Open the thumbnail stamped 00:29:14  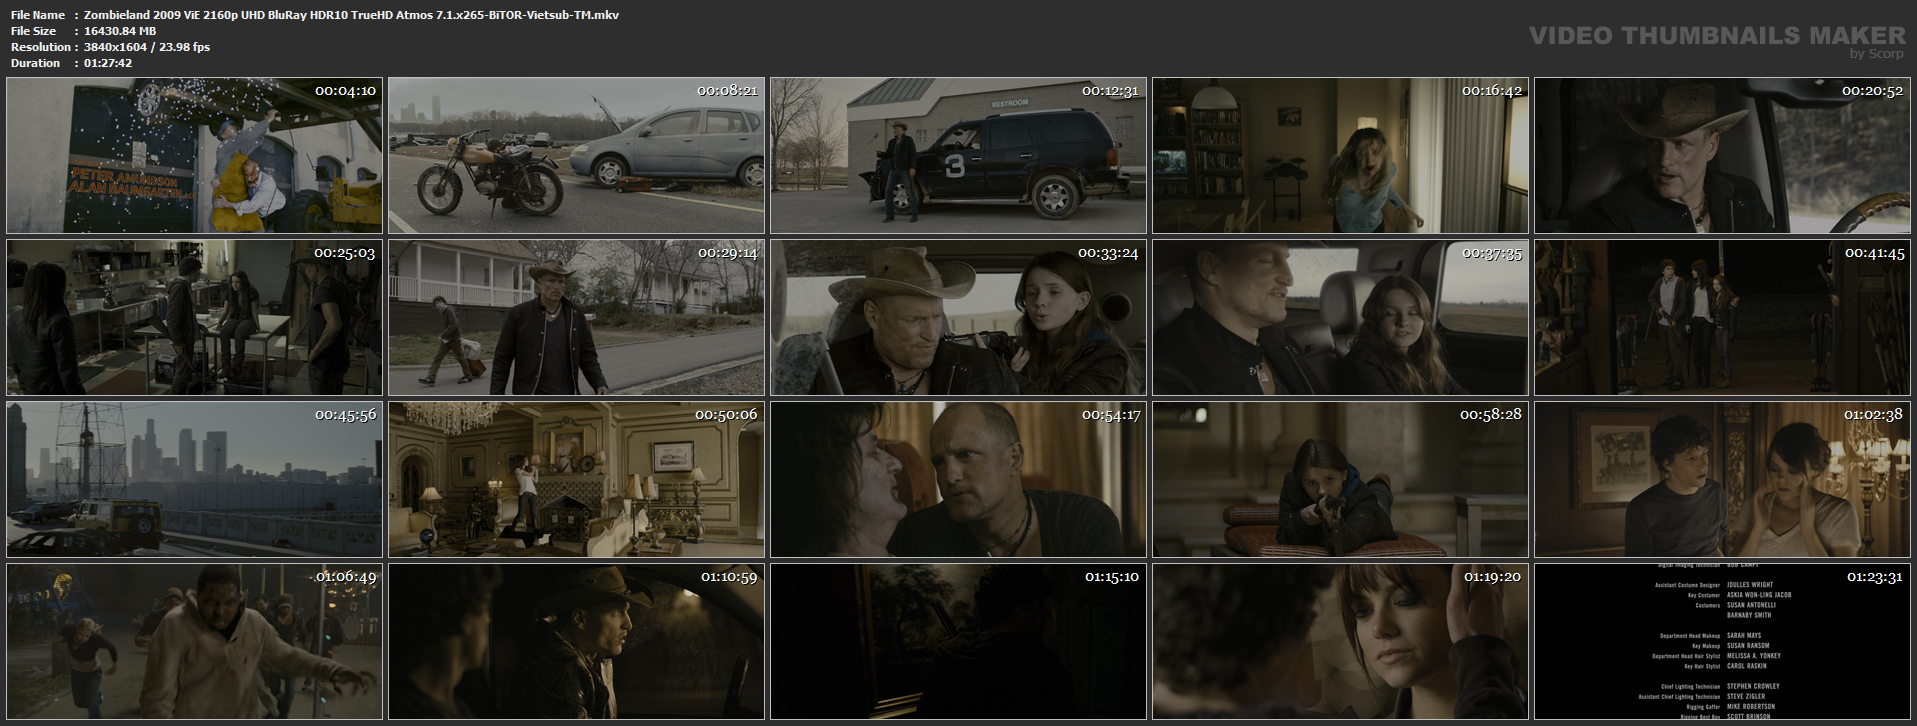click(576, 317)
